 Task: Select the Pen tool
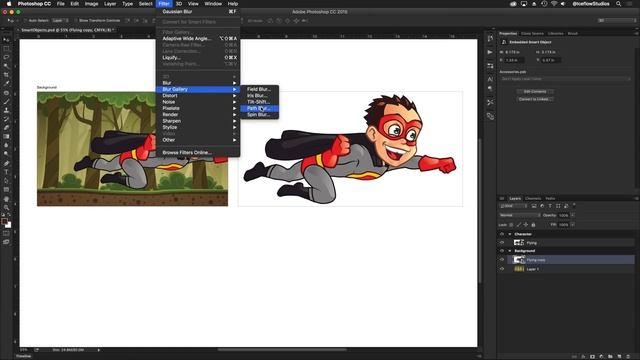click(x=6, y=163)
